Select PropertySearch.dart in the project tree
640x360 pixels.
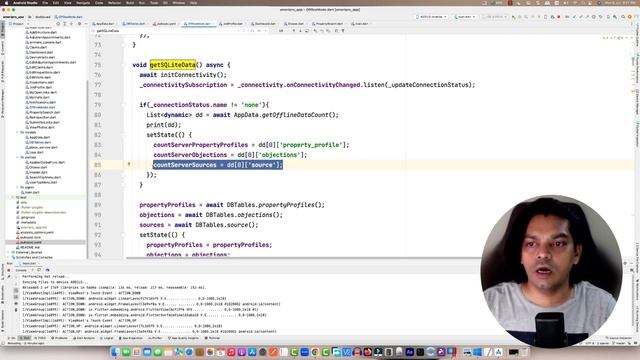44,112
